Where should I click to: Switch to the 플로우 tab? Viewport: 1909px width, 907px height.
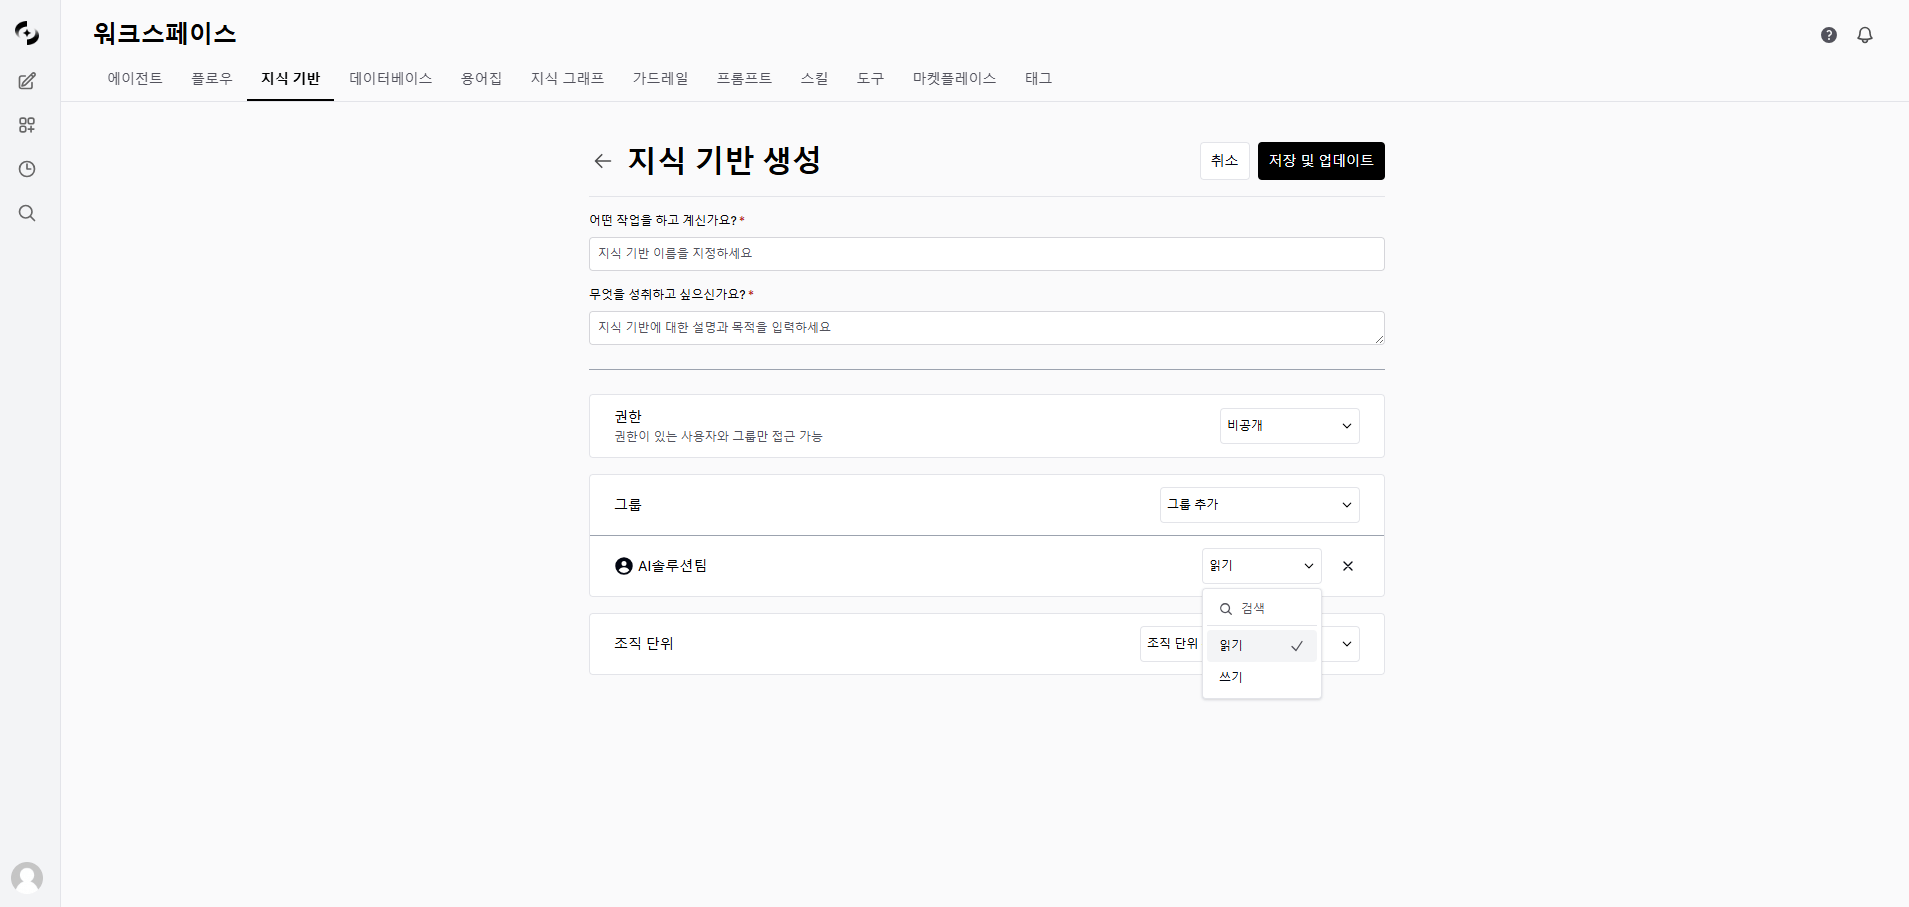[x=212, y=78]
